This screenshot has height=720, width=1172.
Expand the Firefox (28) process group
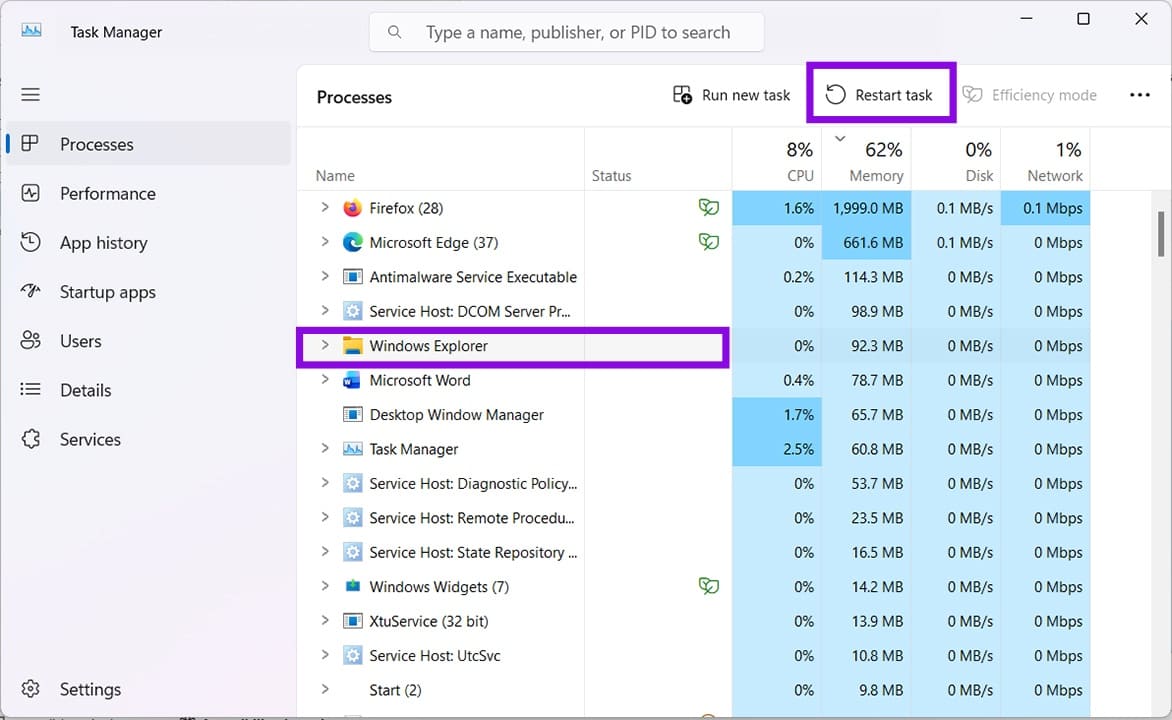click(x=324, y=207)
